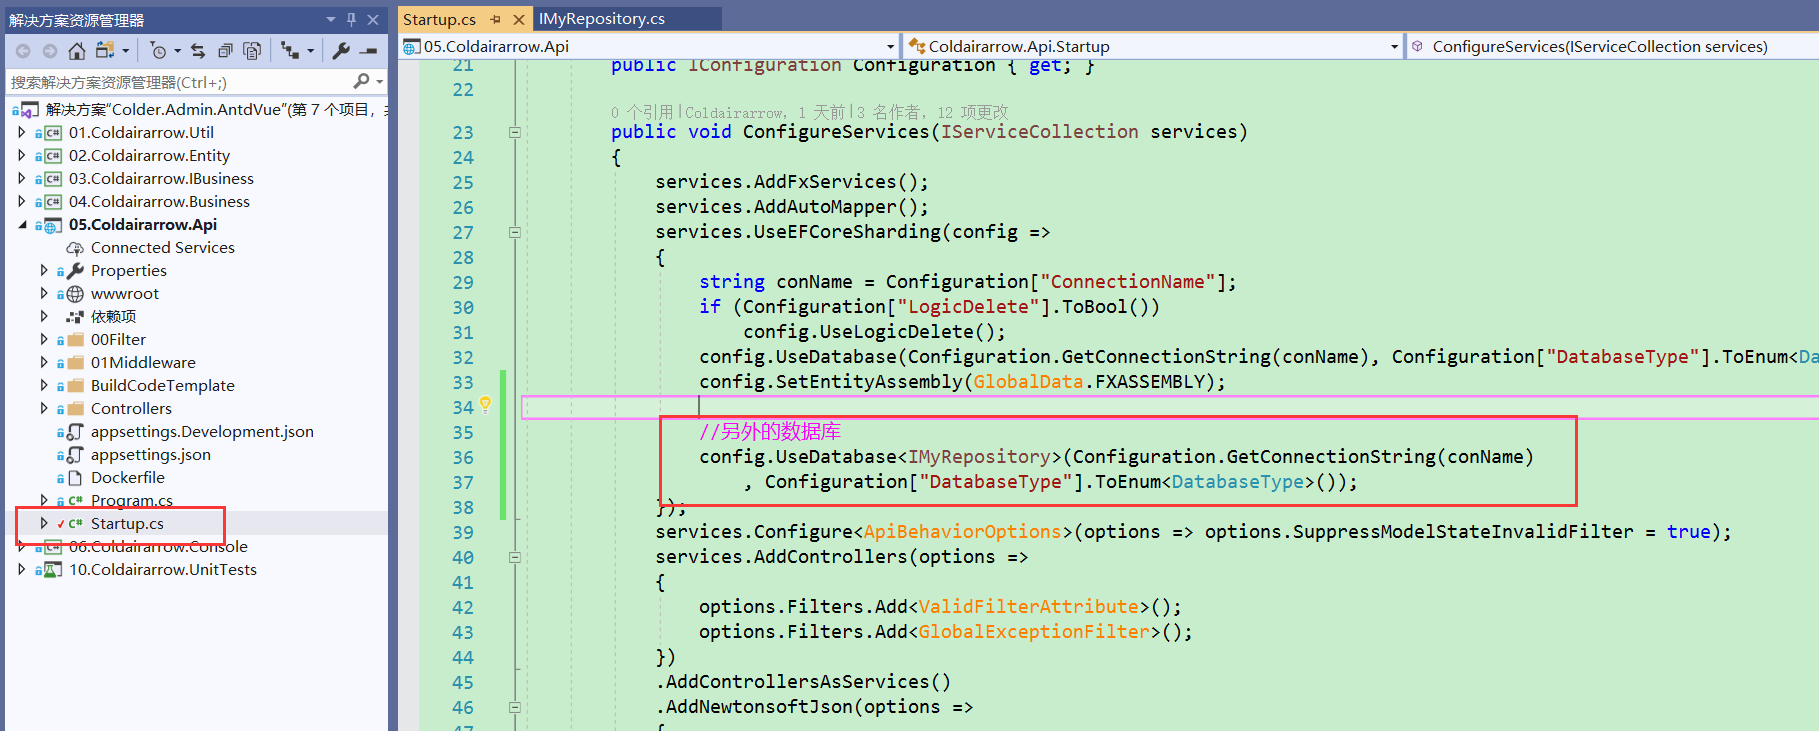Sync with active document using the arrows icon

pyautogui.click(x=198, y=50)
